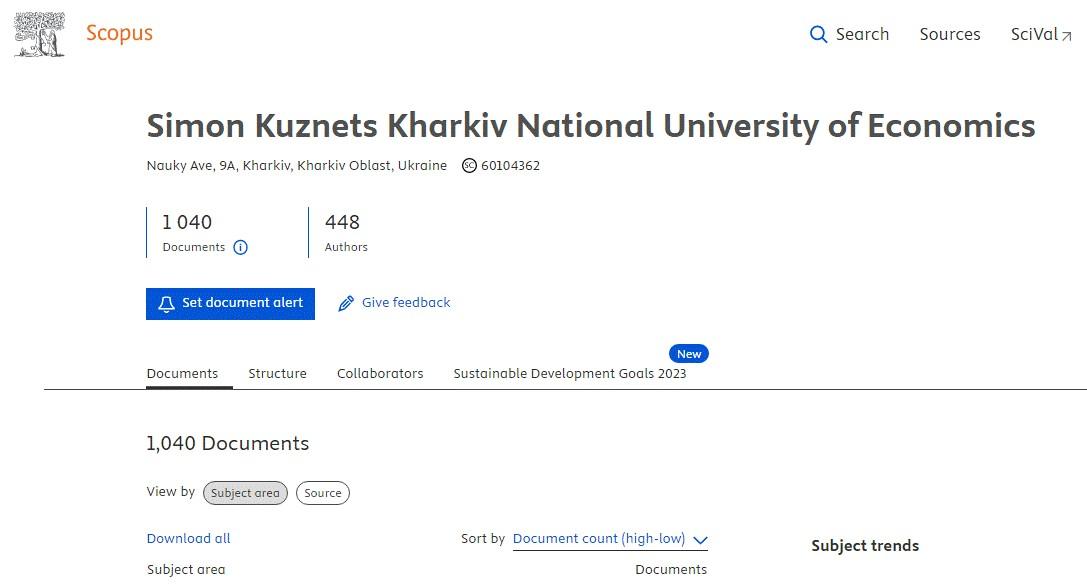Click the New badge above Sustainable Development Goals
The width and height of the screenshot is (1087, 584).
click(x=688, y=354)
